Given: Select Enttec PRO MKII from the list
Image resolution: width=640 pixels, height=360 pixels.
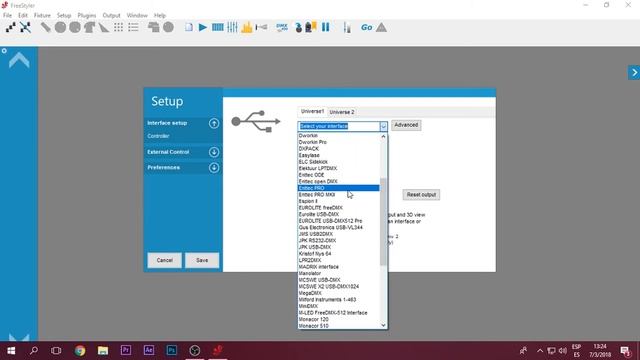Looking at the screenshot, I should click(x=339, y=195).
